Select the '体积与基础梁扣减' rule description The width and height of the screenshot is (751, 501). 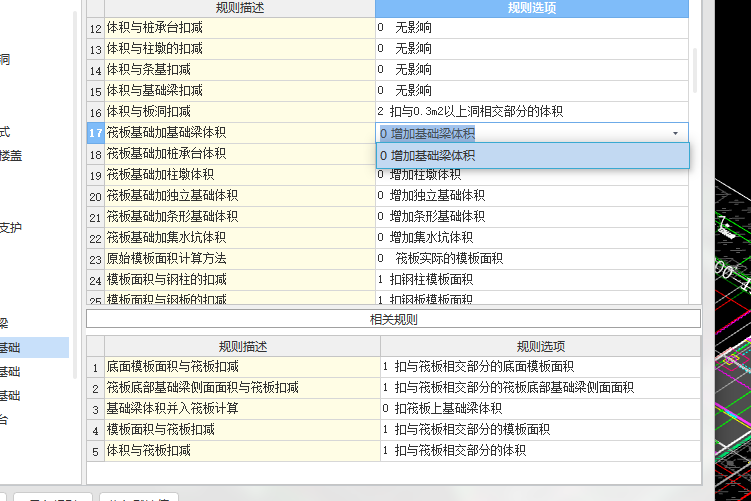(x=239, y=91)
